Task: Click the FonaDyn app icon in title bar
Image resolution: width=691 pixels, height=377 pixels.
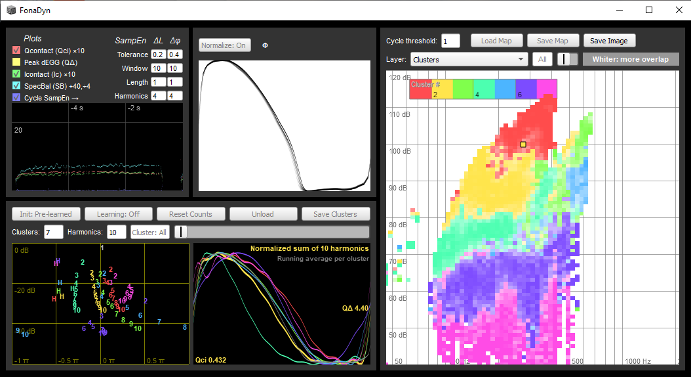Action: tap(11, 10)
